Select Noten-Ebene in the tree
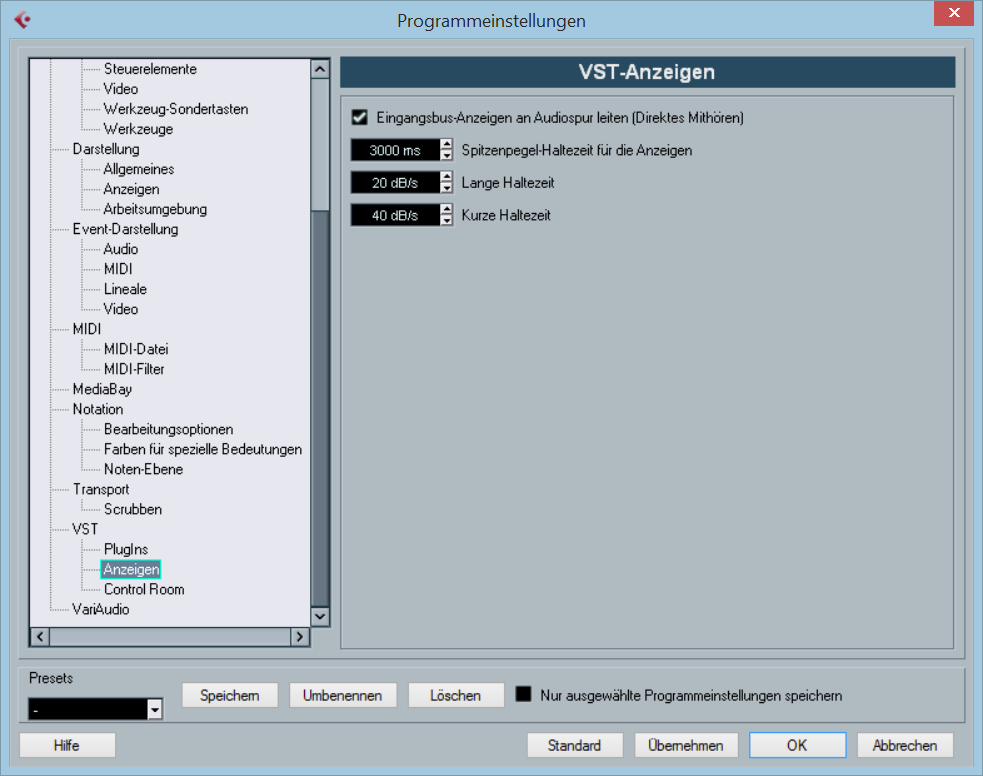This screenshot has width=983, height=776. point(144,469)
